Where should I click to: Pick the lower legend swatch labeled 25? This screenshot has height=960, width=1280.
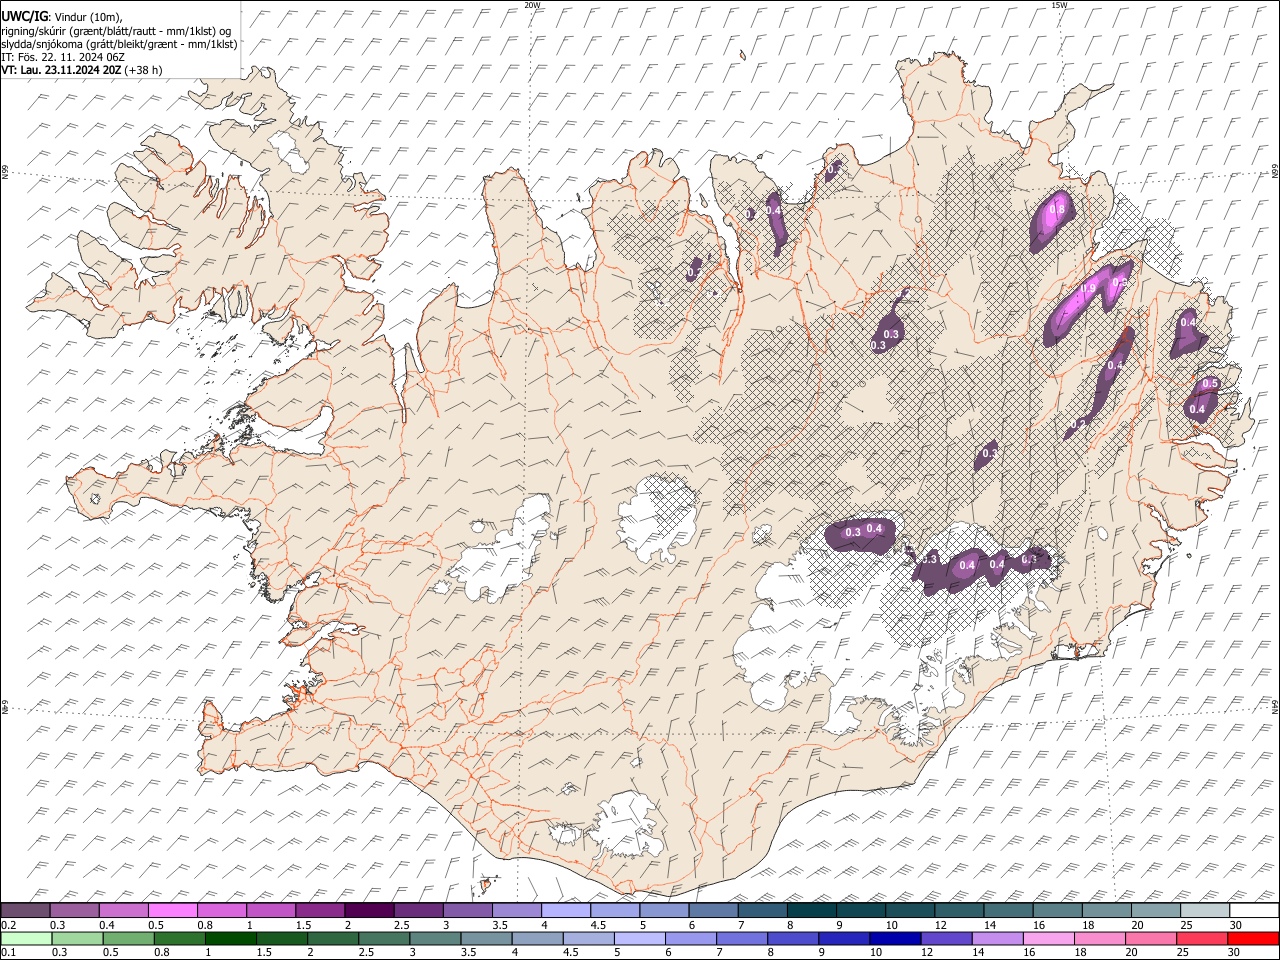pyautogui.click(x=1201, y=938)
